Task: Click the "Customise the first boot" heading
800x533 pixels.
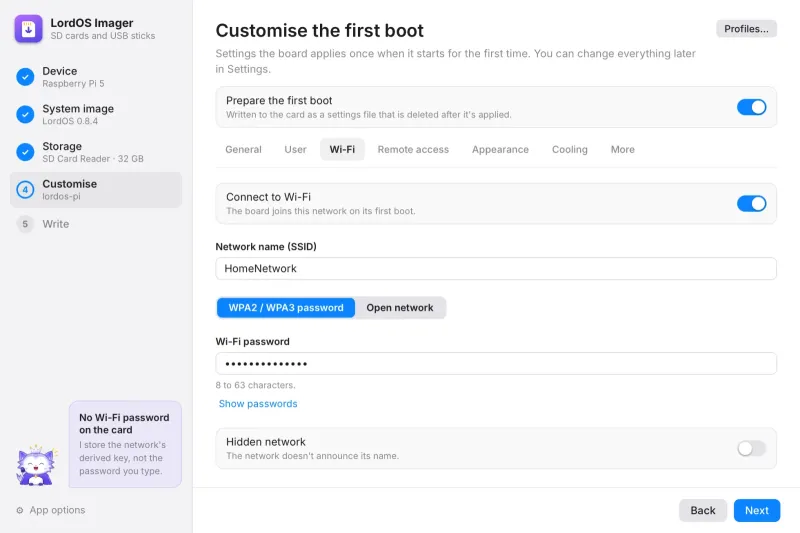Action: coord(319,31)
